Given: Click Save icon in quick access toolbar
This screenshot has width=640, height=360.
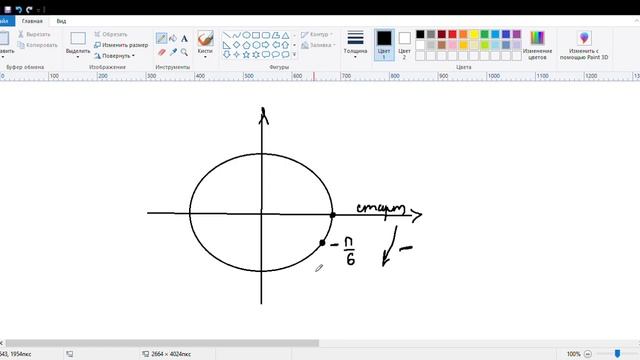Looking at the screenshot, I should tap(7, 9).
